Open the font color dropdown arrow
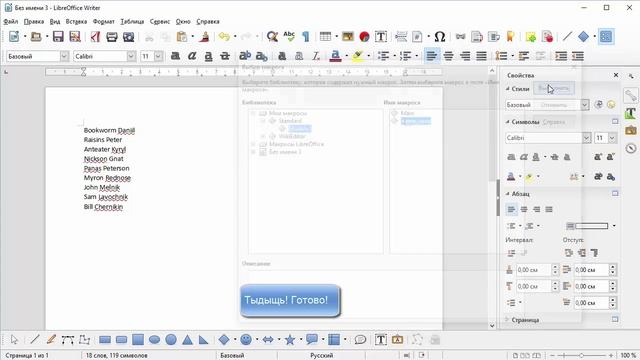This screenshot has width=640, height=360. pyautogui.click(x=346, y=56)
